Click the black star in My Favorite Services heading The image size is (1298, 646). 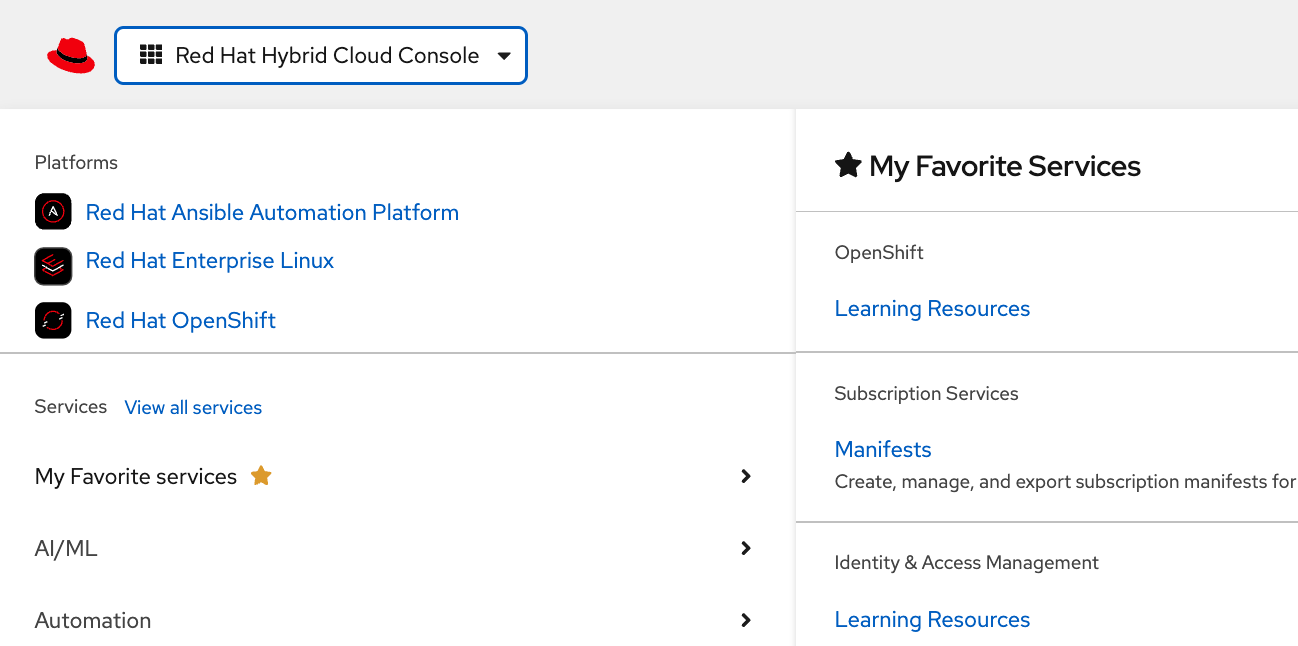click(848, 165)
